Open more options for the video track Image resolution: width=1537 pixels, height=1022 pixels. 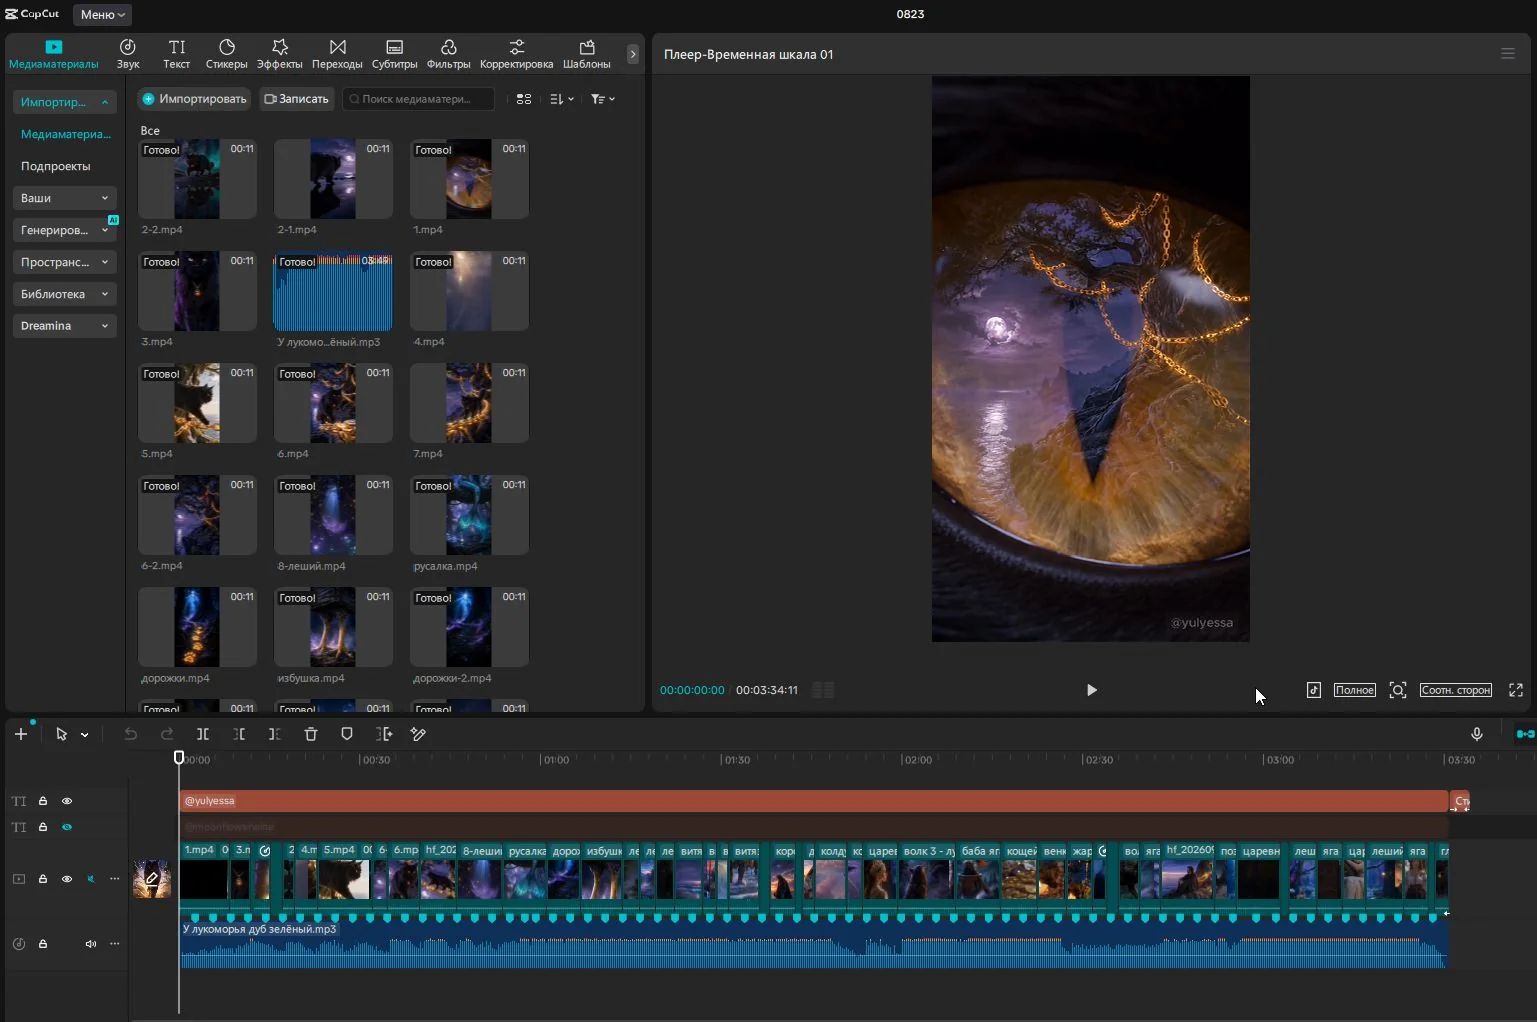click(x=115, y=879)
